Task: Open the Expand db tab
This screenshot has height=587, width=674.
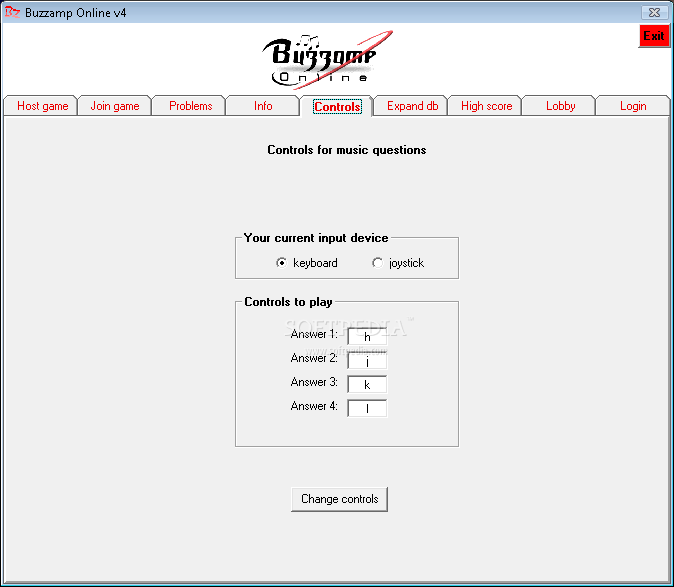Action: (x=411, y=106)
